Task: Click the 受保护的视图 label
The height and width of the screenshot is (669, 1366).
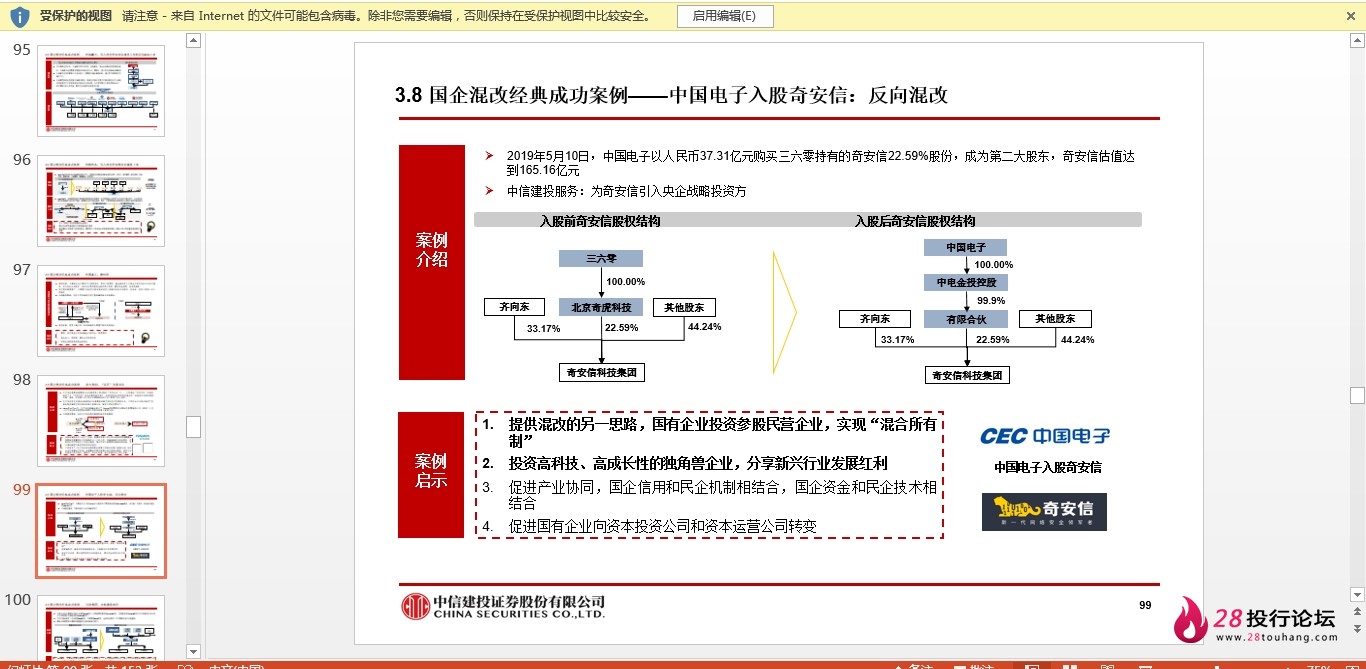Action: tap(75, 16)
